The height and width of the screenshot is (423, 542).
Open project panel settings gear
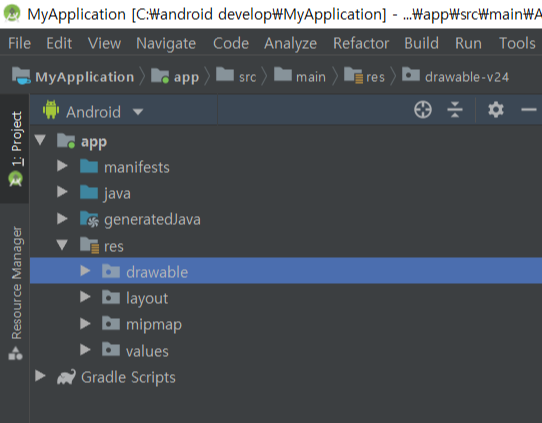click(496, 110)
